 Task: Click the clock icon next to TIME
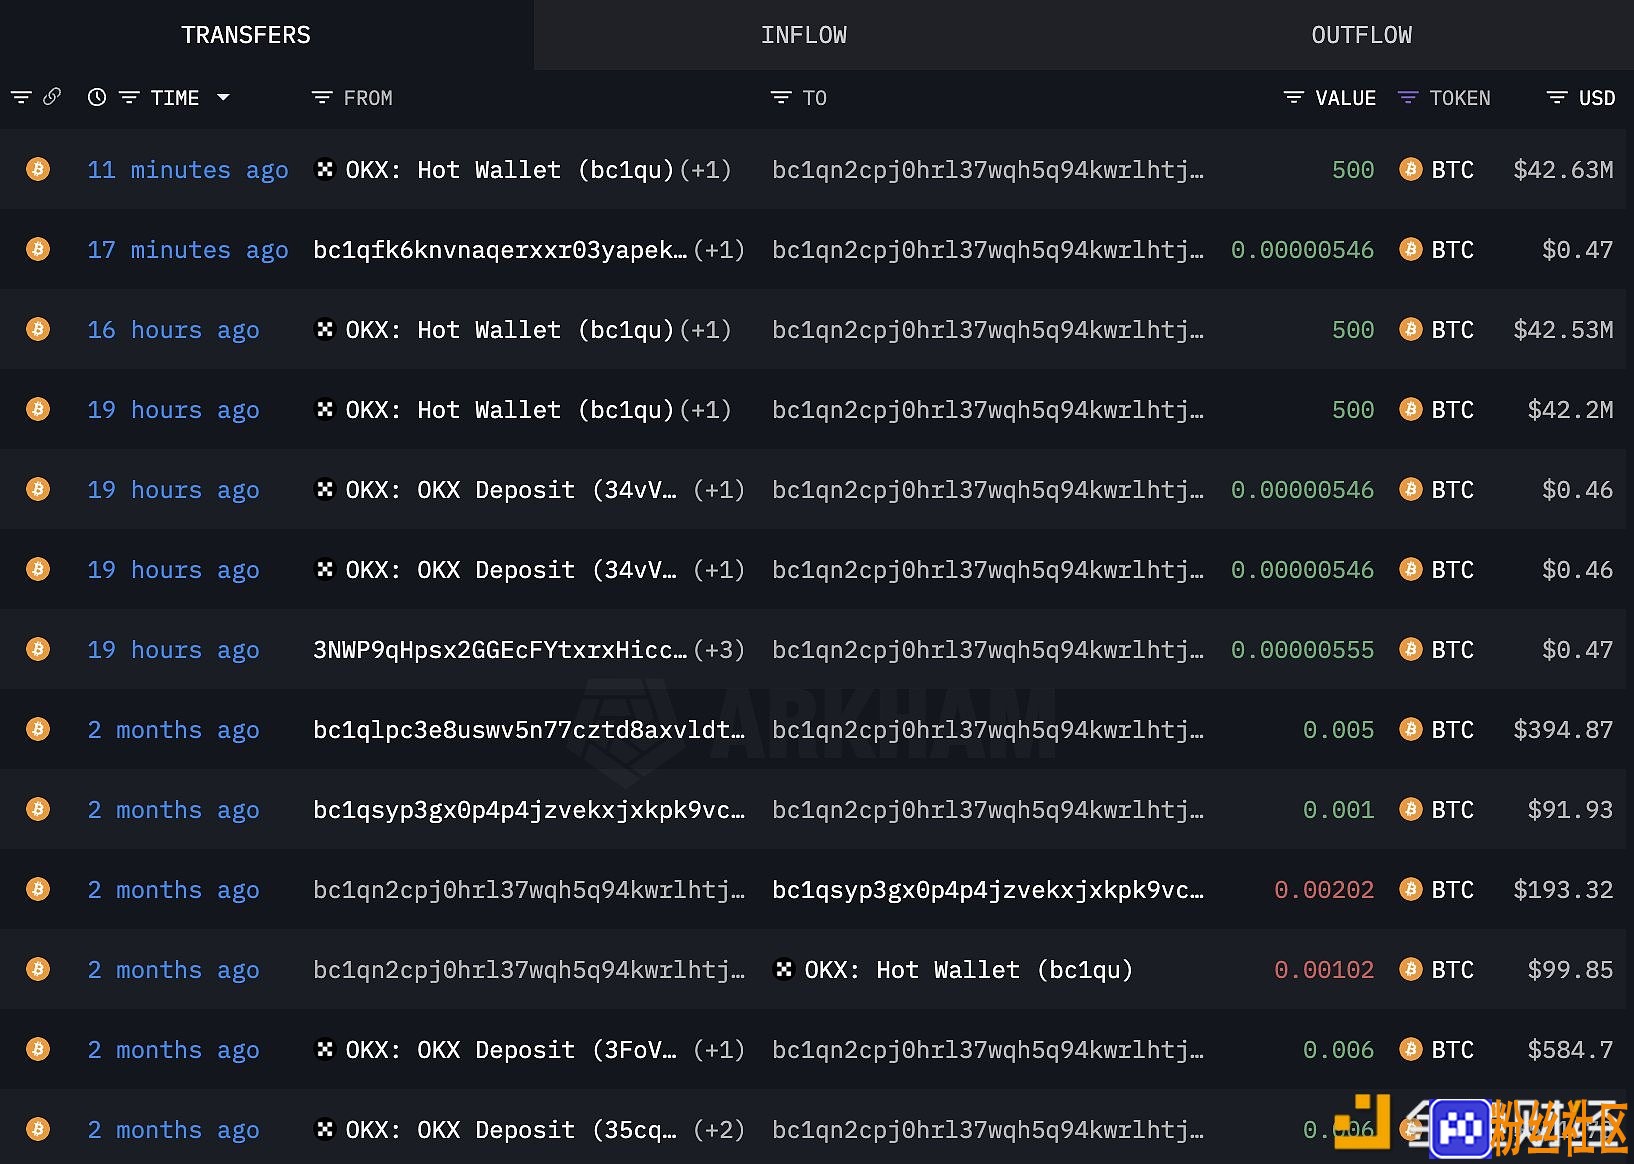[x=97, y=97]
